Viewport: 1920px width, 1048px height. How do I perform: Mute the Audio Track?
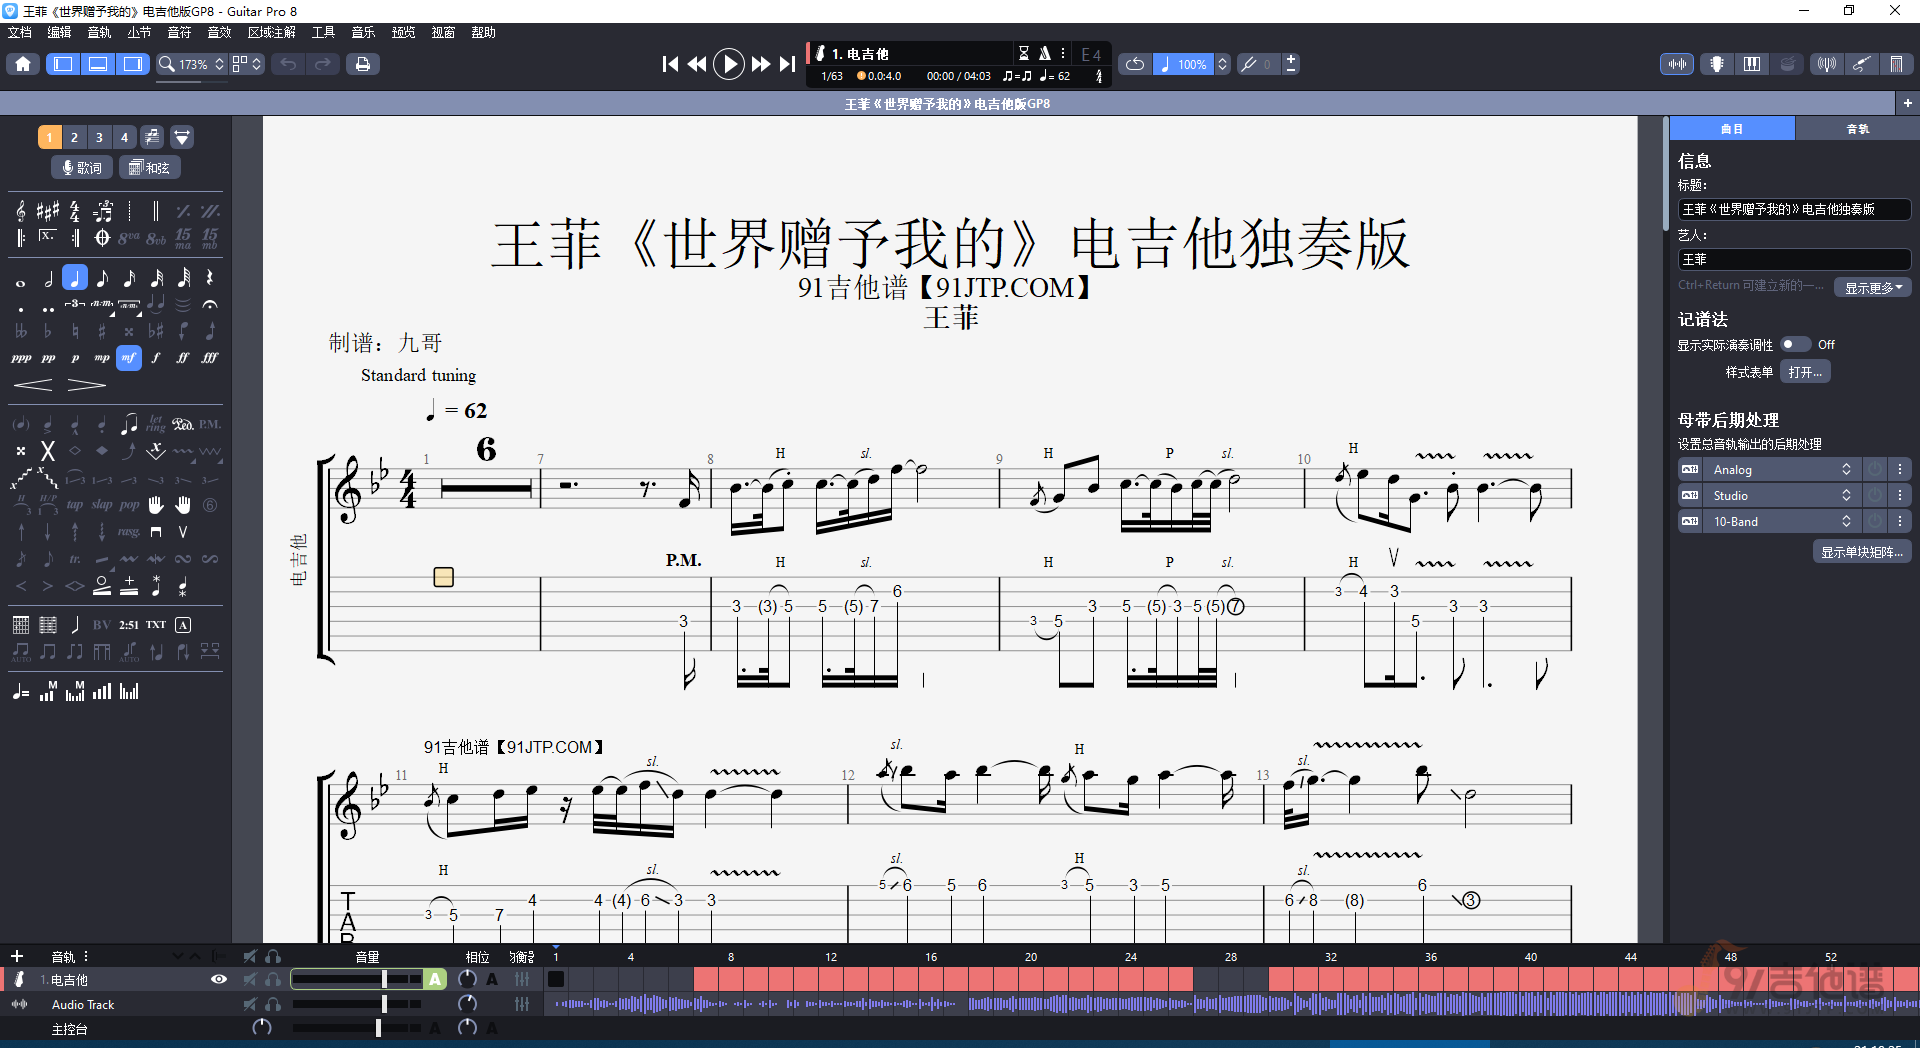pos(250,1004)
